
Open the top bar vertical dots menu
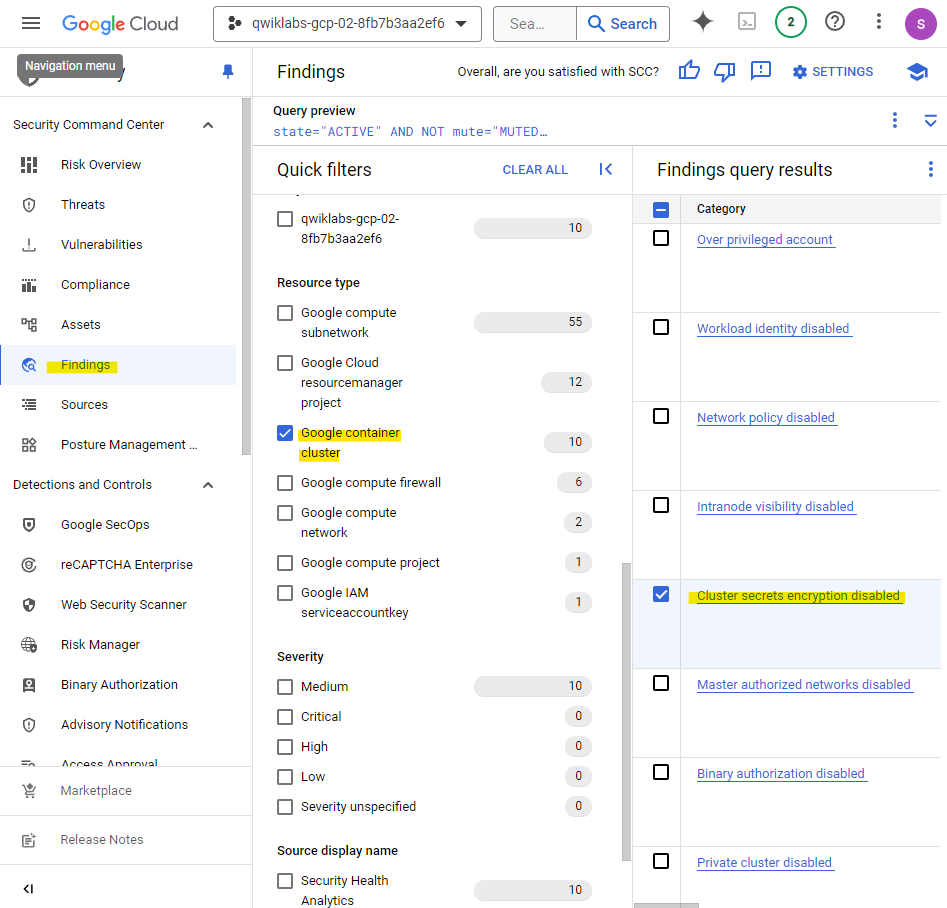pos(879,22)
